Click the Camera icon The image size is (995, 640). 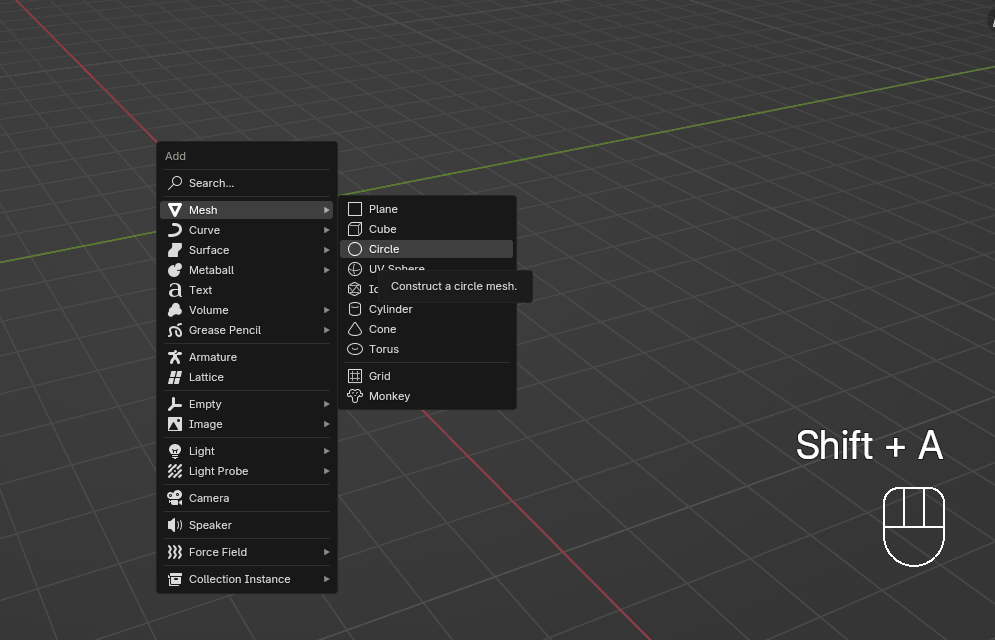coord(175,498)
